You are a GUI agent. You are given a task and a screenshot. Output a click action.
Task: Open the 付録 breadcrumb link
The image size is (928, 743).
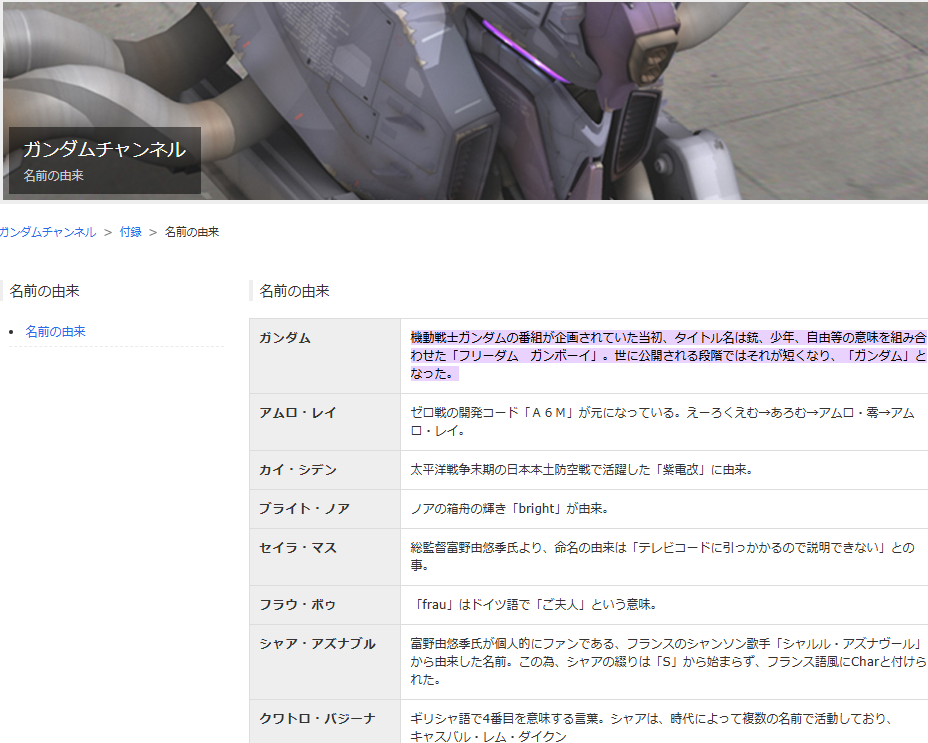(131, 232)
